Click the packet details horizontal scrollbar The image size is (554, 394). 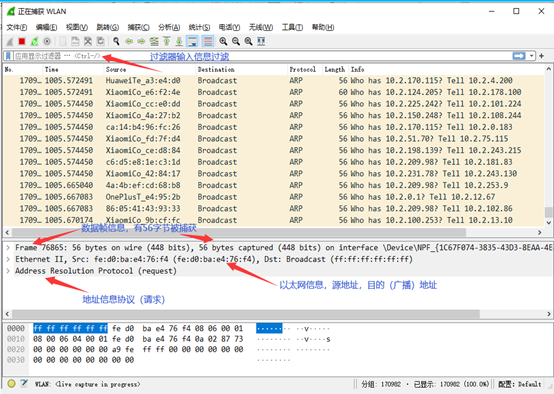pyautogui.click(x=246, y=314)
